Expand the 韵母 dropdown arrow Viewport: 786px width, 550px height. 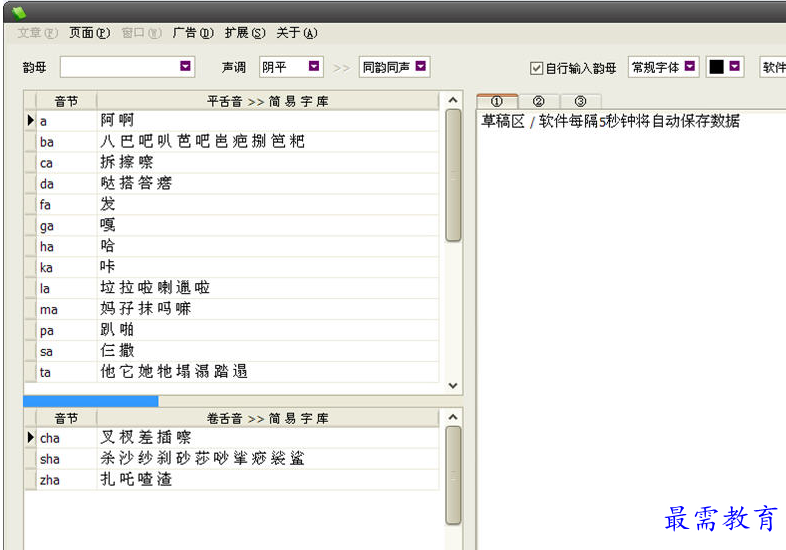[185, 66]
